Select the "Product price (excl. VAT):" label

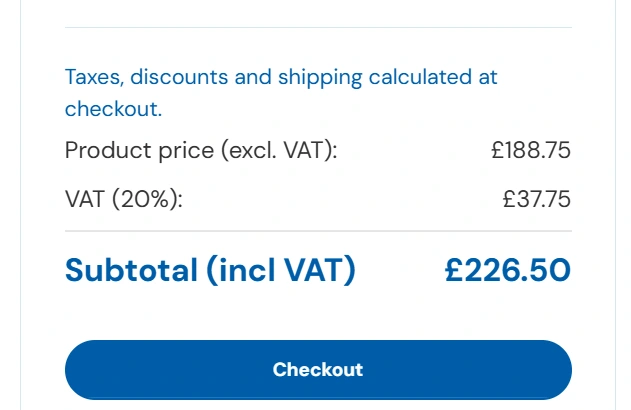pos(201,151)
